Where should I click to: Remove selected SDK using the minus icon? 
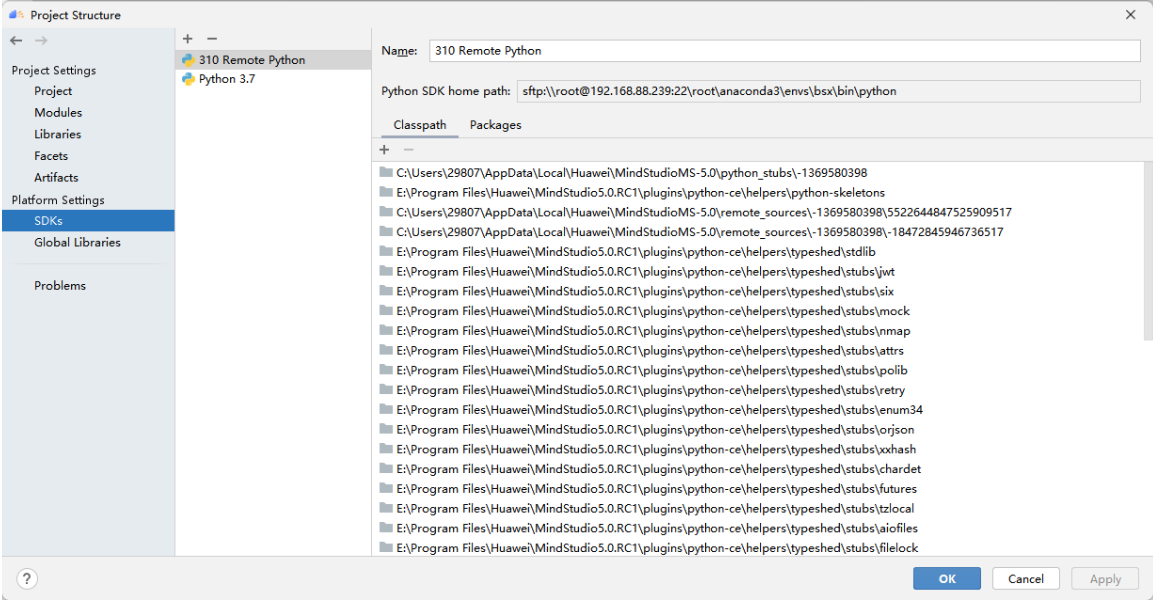[x=210, y=38]
